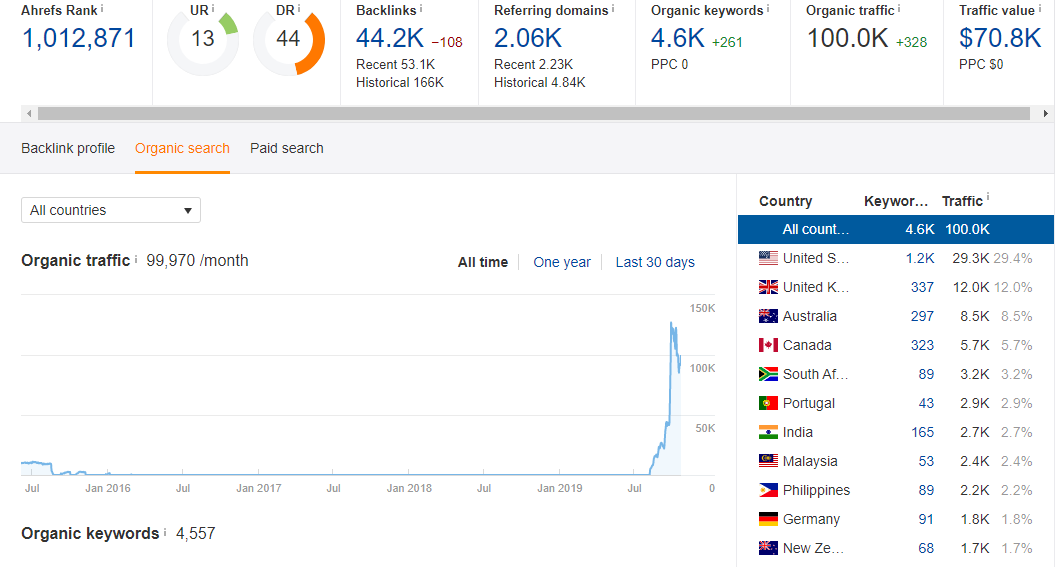Screen dimensions: 1057x567
Task: Click the scrollbar right arrow
Action: [1046, 114]
